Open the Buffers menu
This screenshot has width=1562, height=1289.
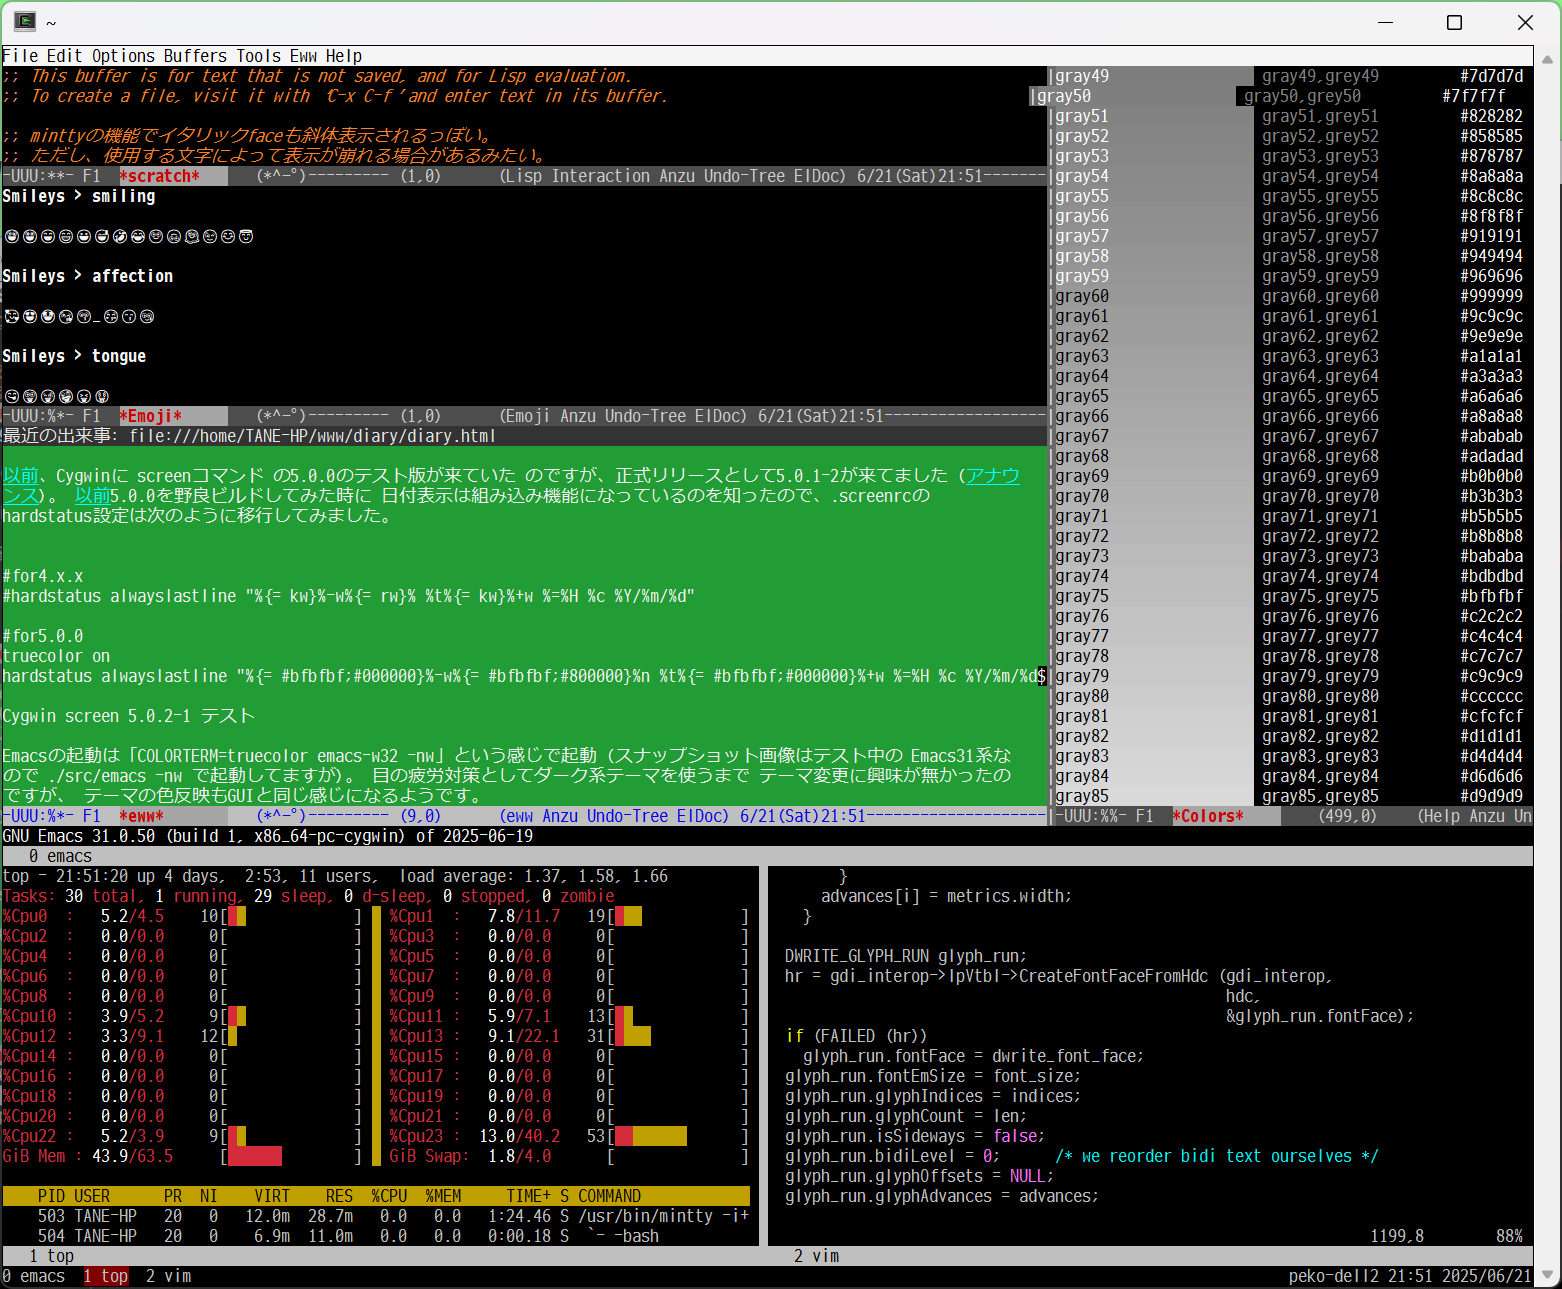195,56
